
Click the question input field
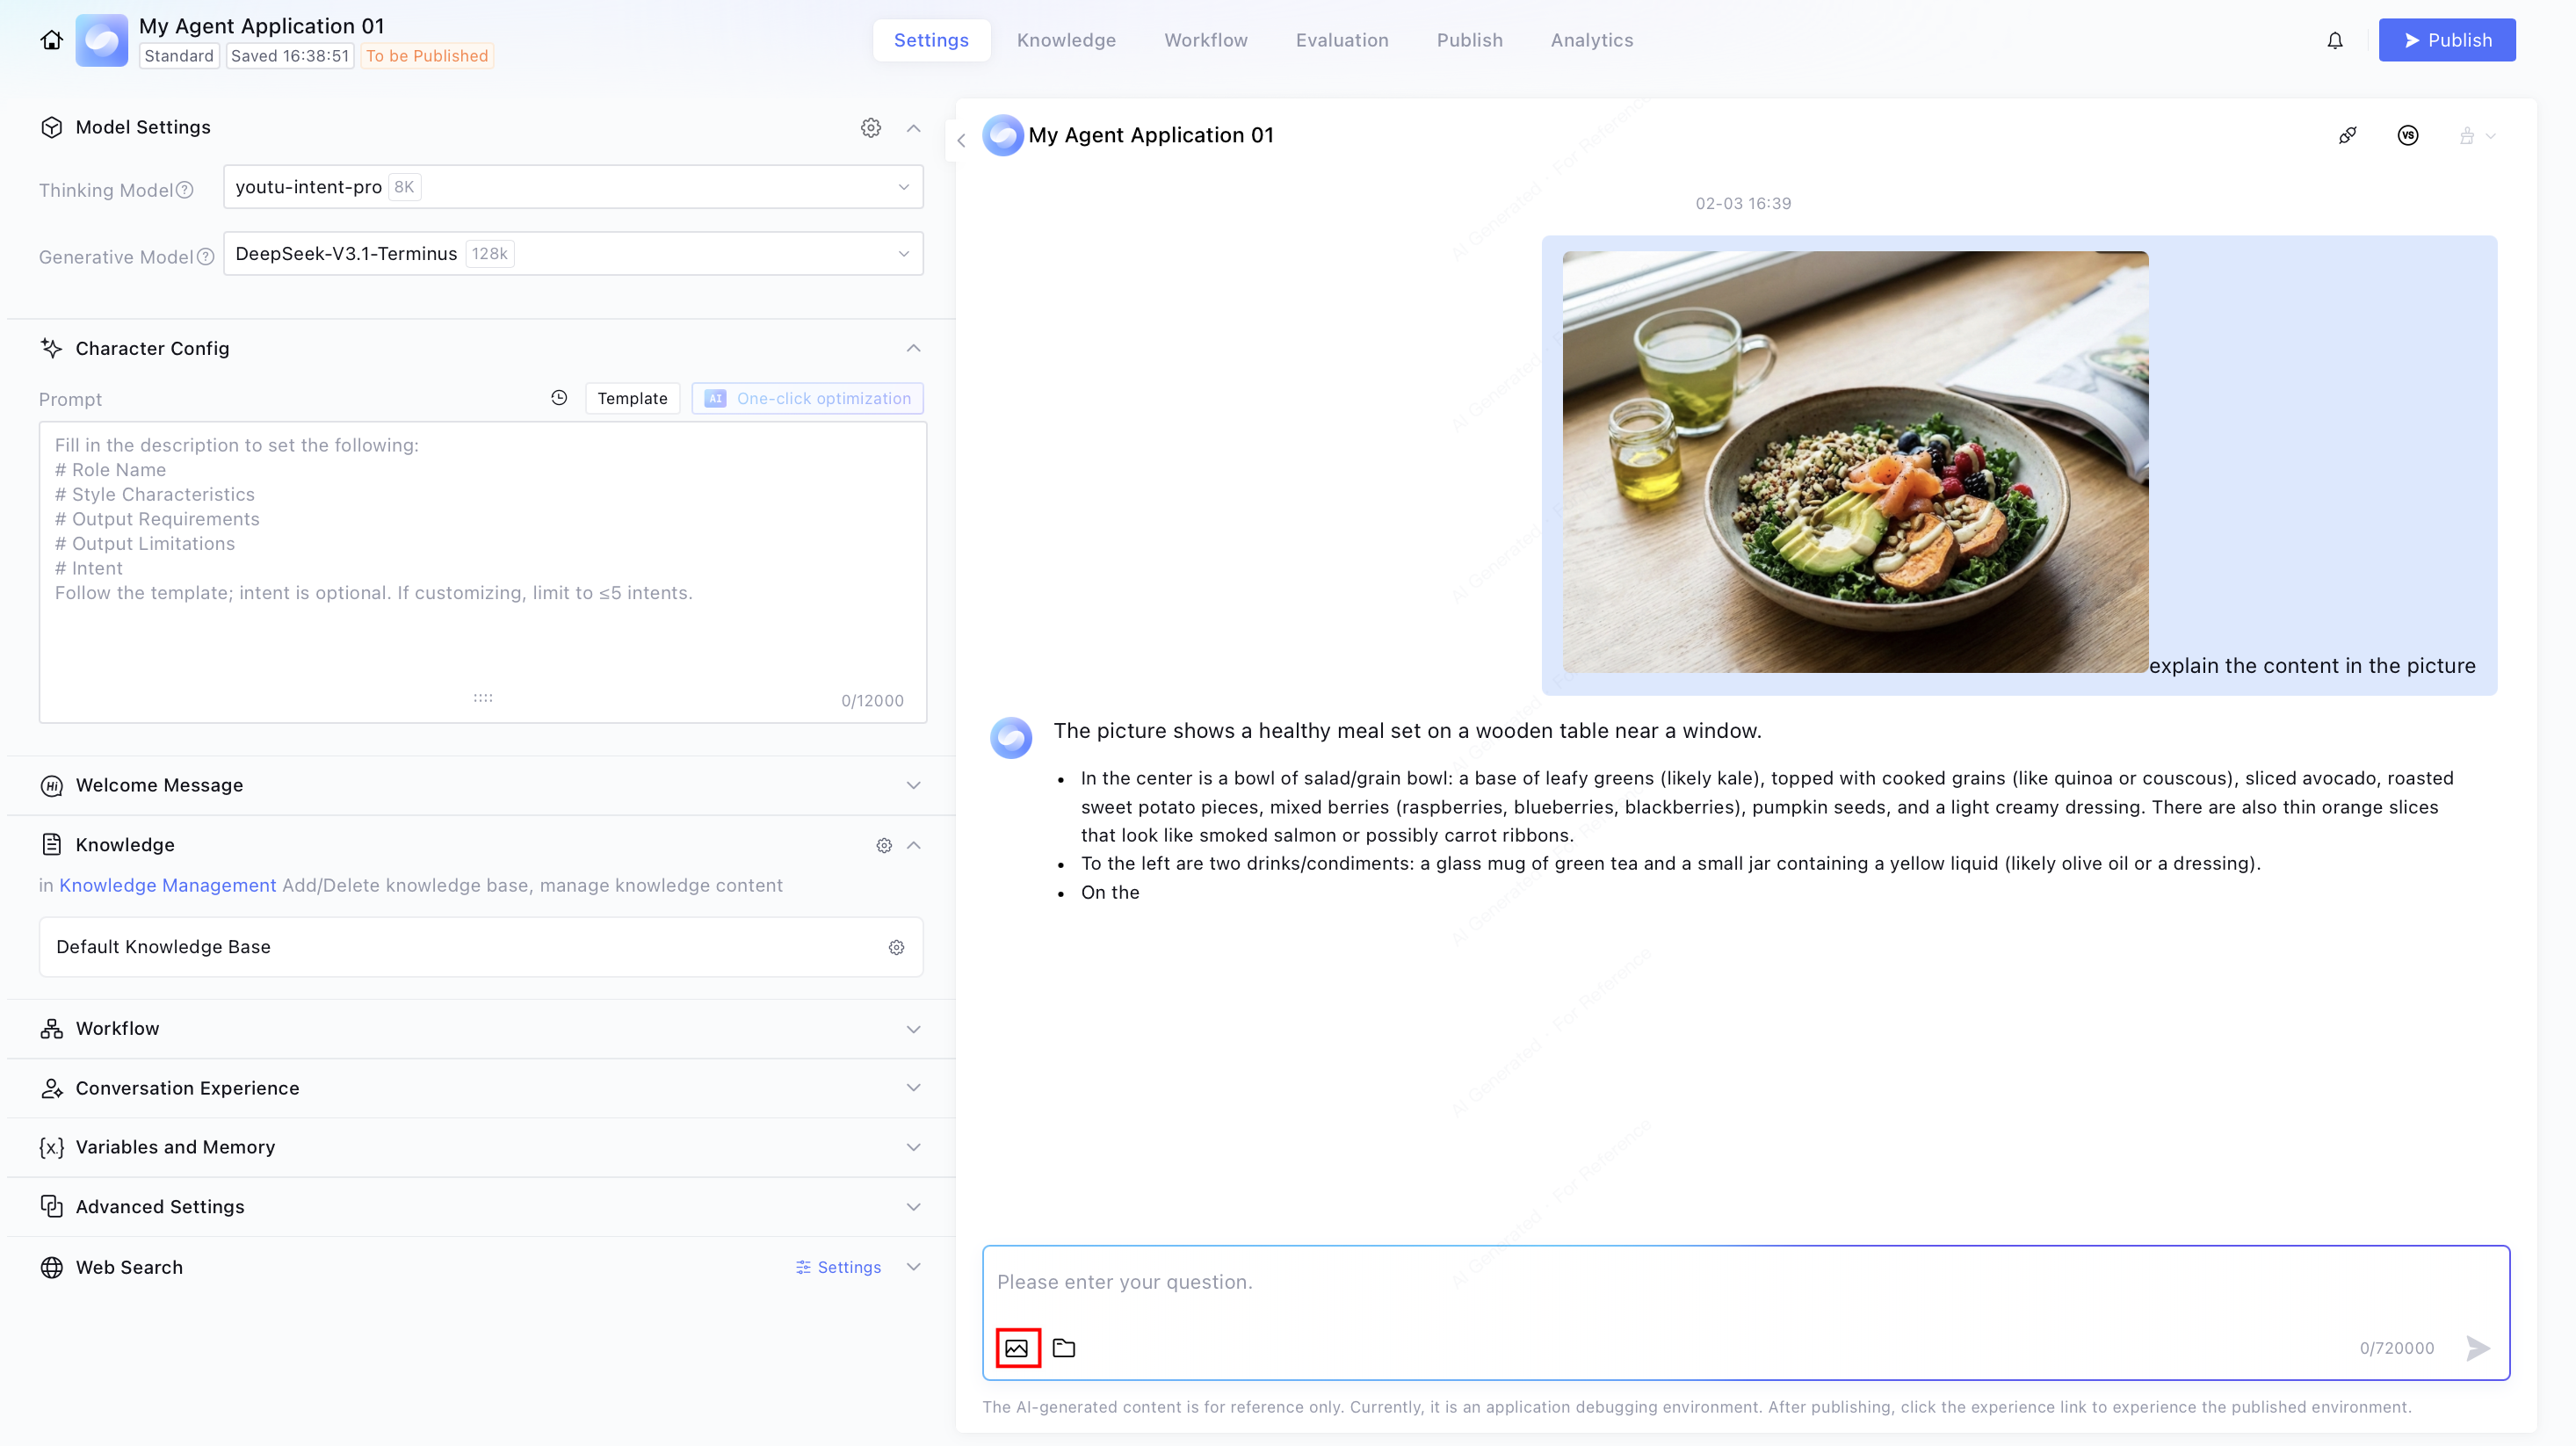pyautogui.click(x=1744, y=1282)
